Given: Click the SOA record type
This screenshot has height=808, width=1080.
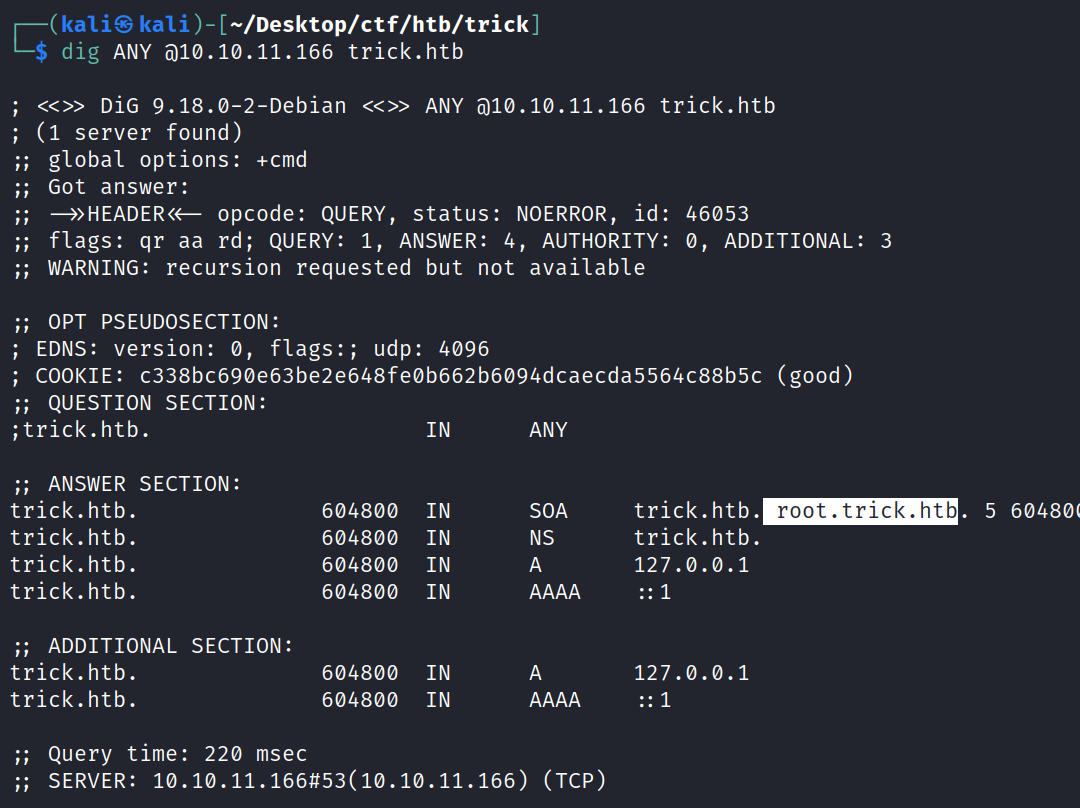Looking at the screenshot, I should pyautogui.click(x=548, y=511).
